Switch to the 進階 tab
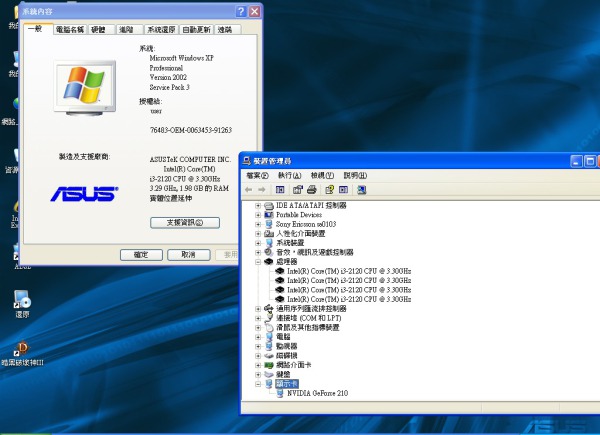The width and height of the screenshot is (600, 435). coord(130,29)
